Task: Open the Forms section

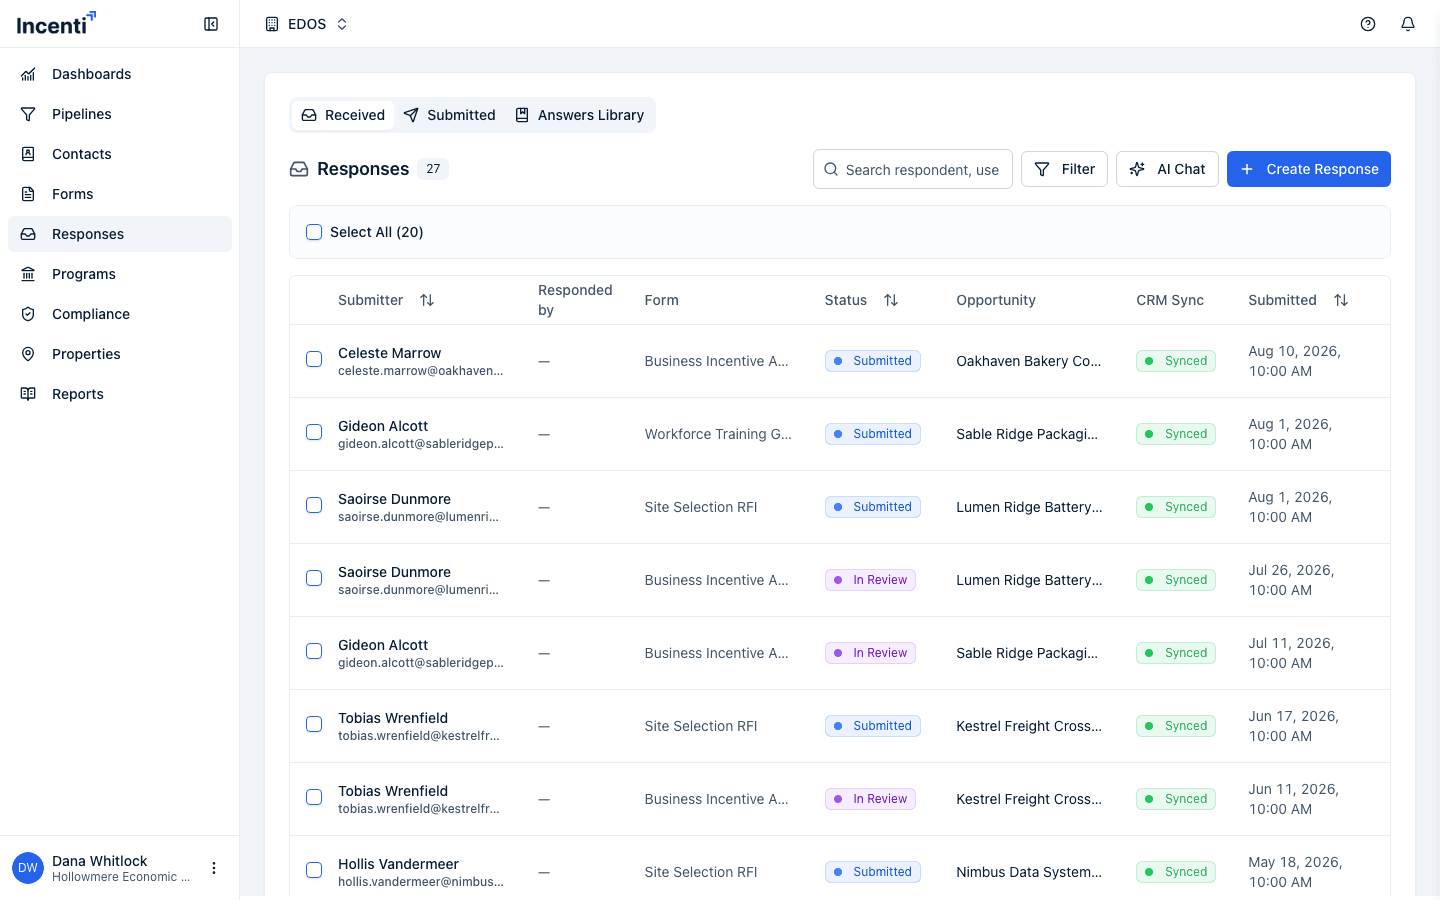Action: click(x=120, y=194)
